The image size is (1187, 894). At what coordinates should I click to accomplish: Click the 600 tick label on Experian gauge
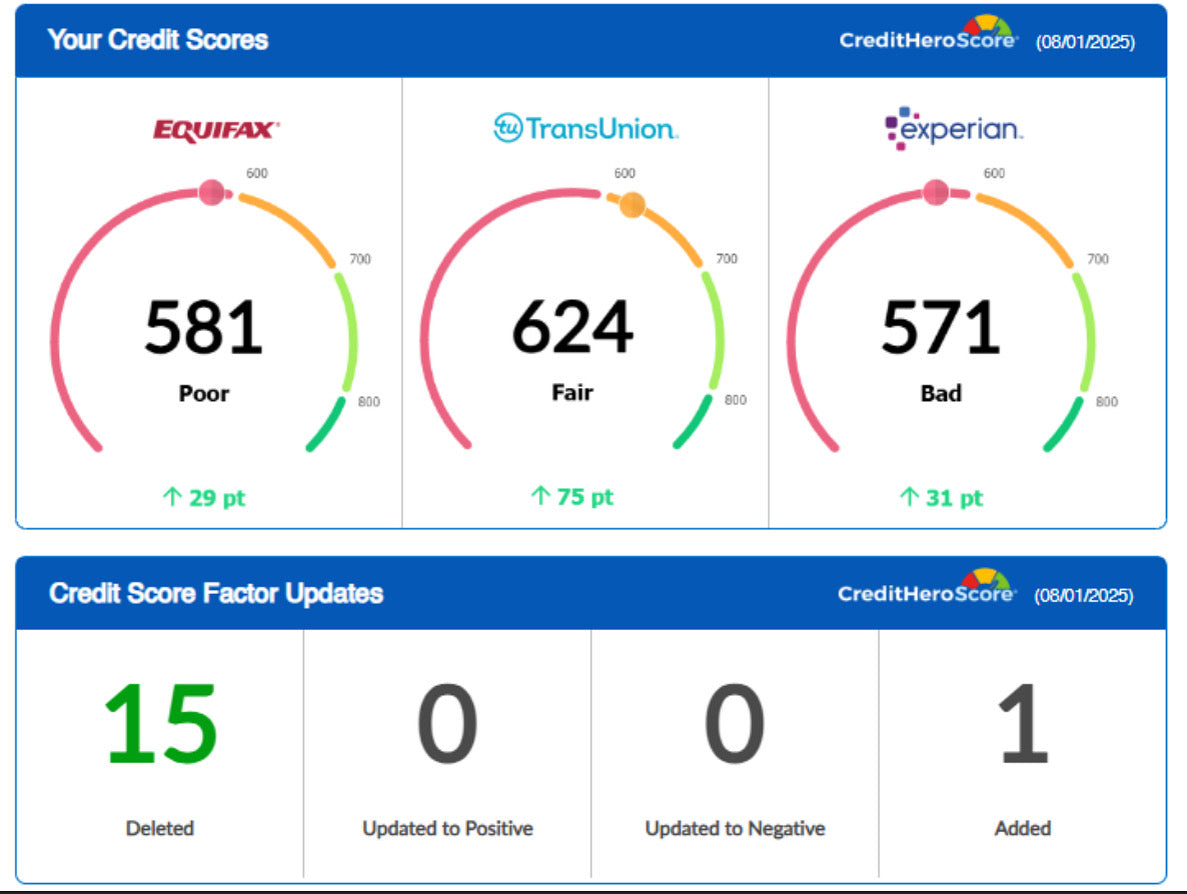994,173
